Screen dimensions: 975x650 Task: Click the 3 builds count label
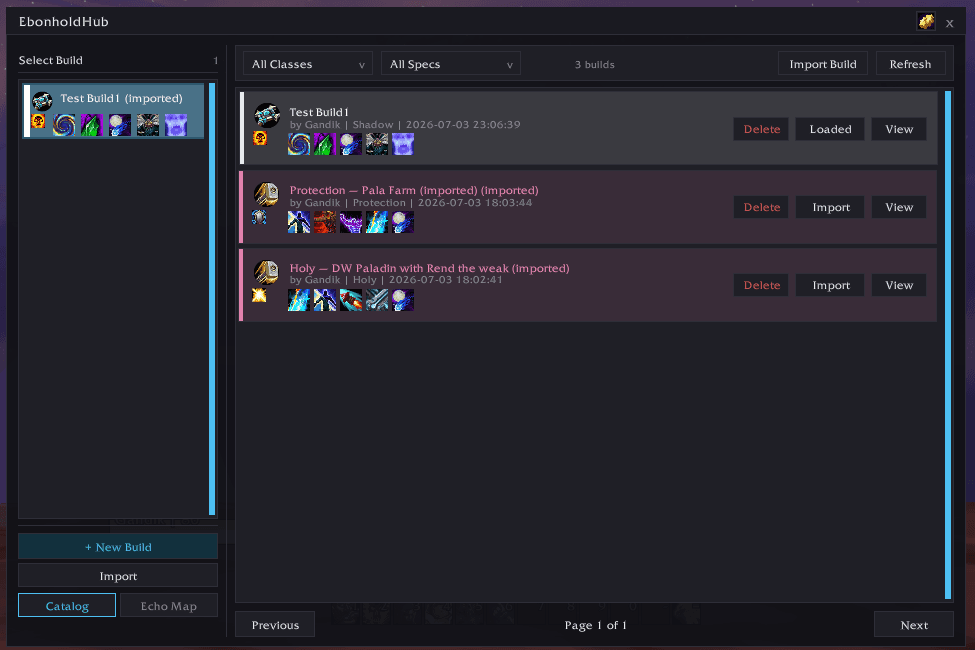[594, 64]
